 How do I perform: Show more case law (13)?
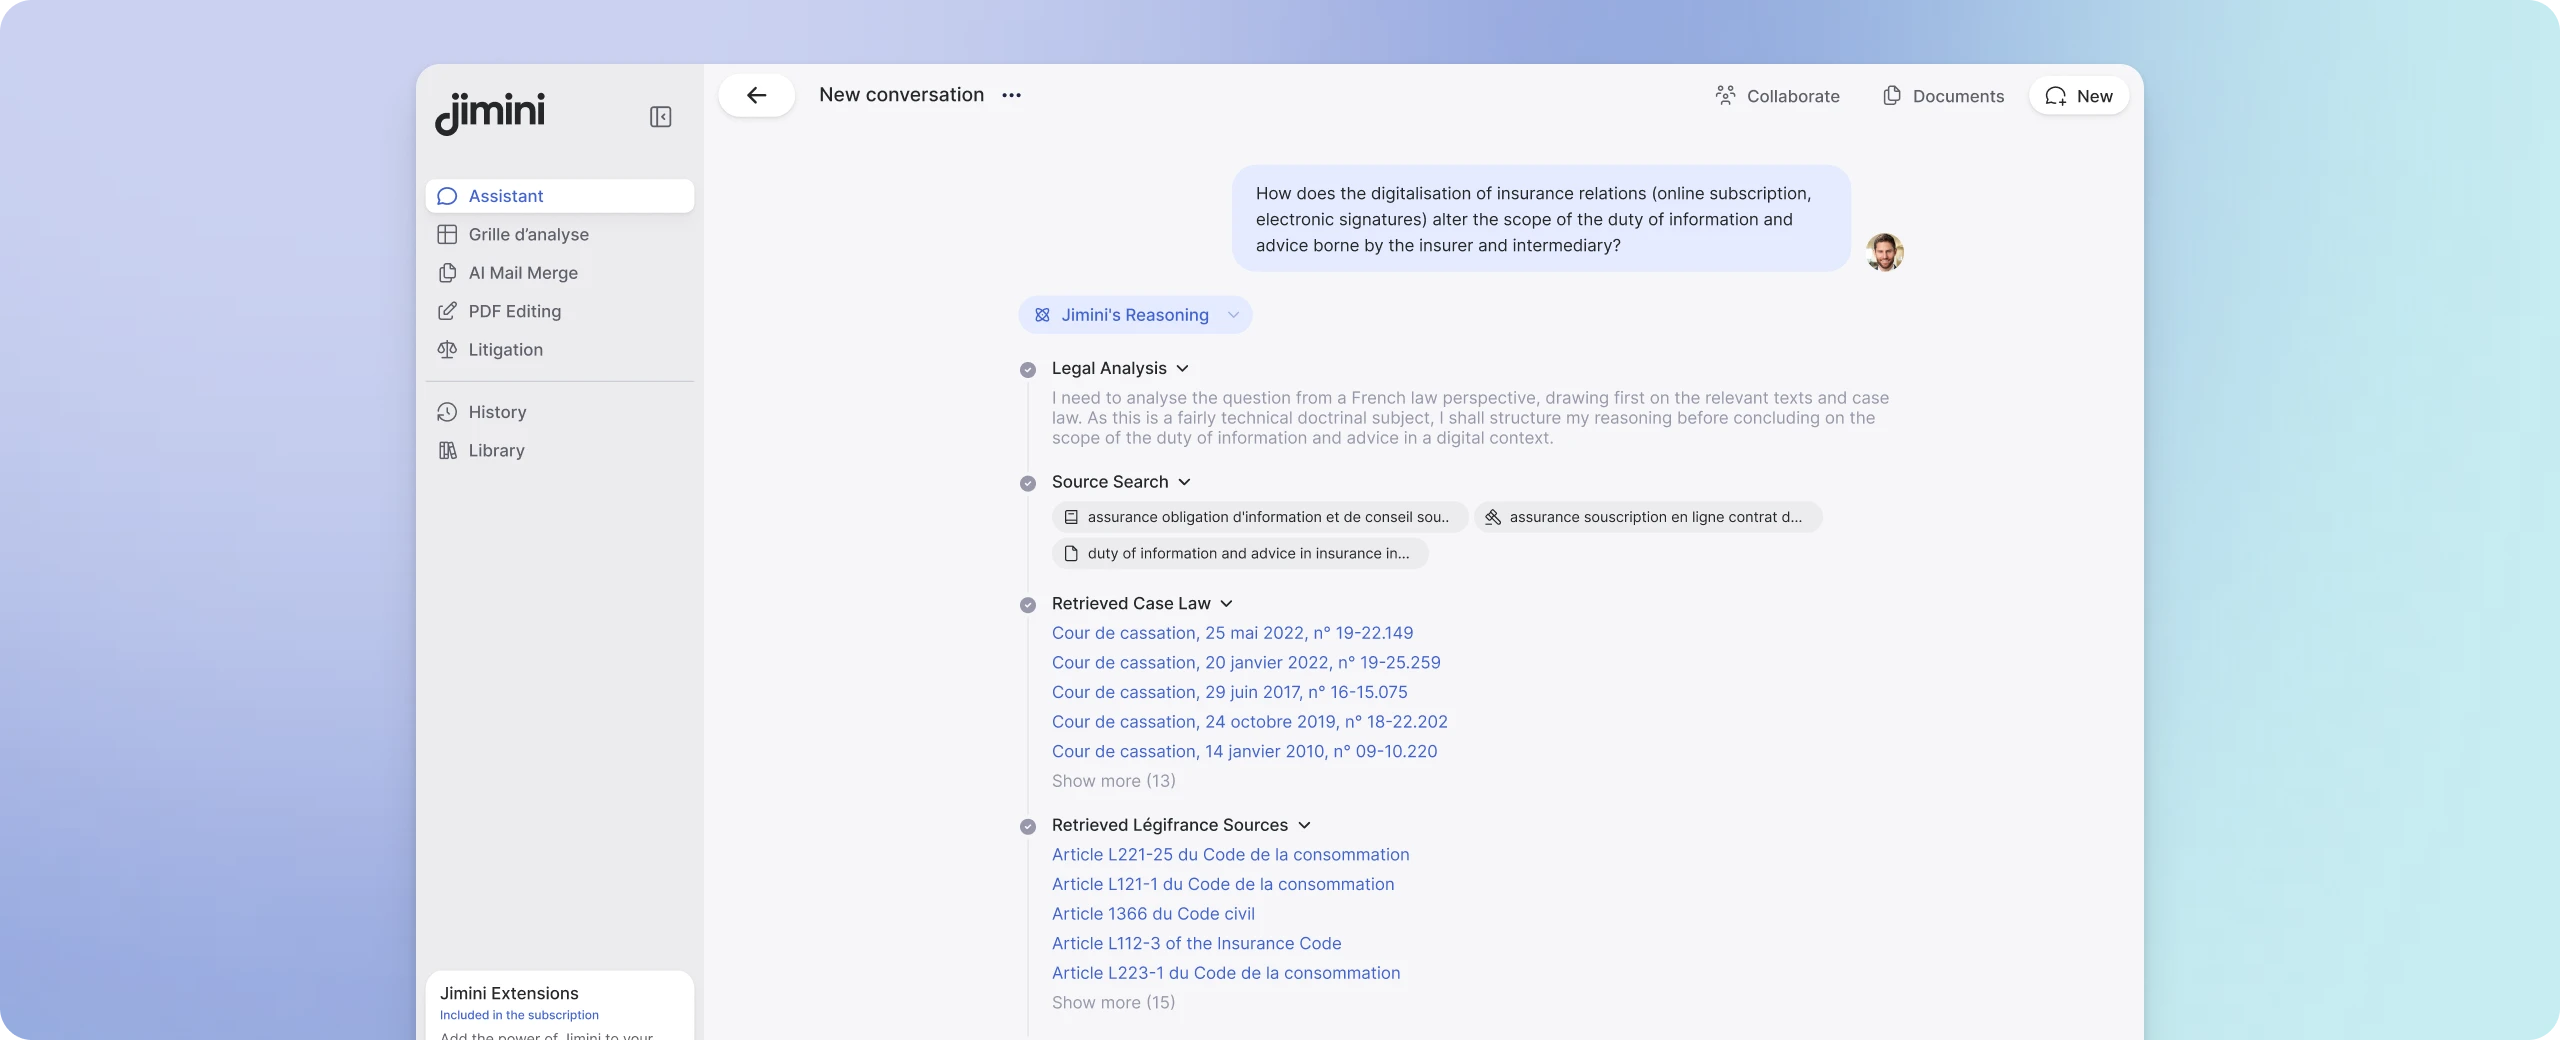1113,781
